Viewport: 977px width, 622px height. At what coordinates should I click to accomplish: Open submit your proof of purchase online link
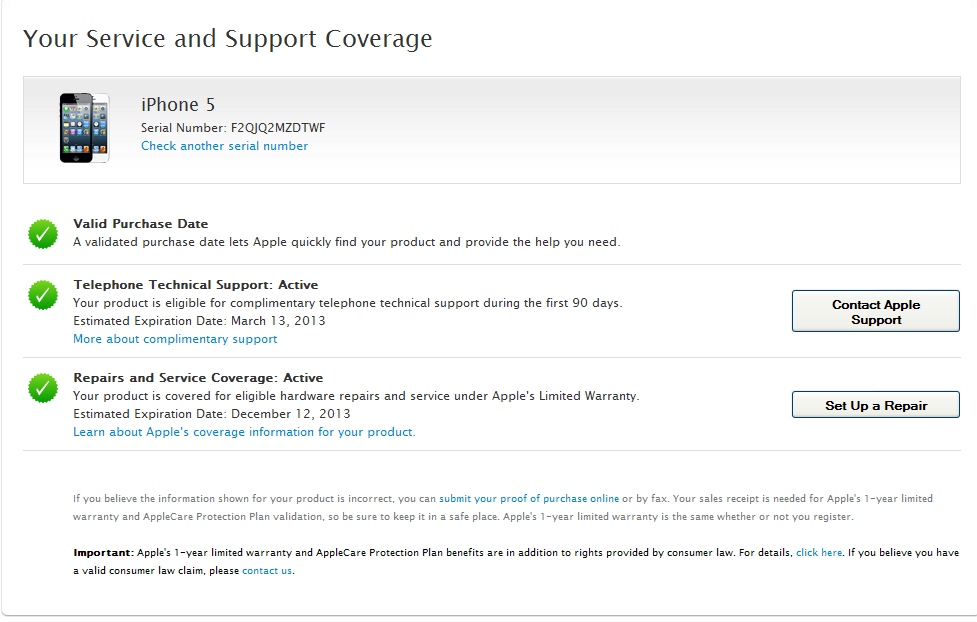pos(529,498)
